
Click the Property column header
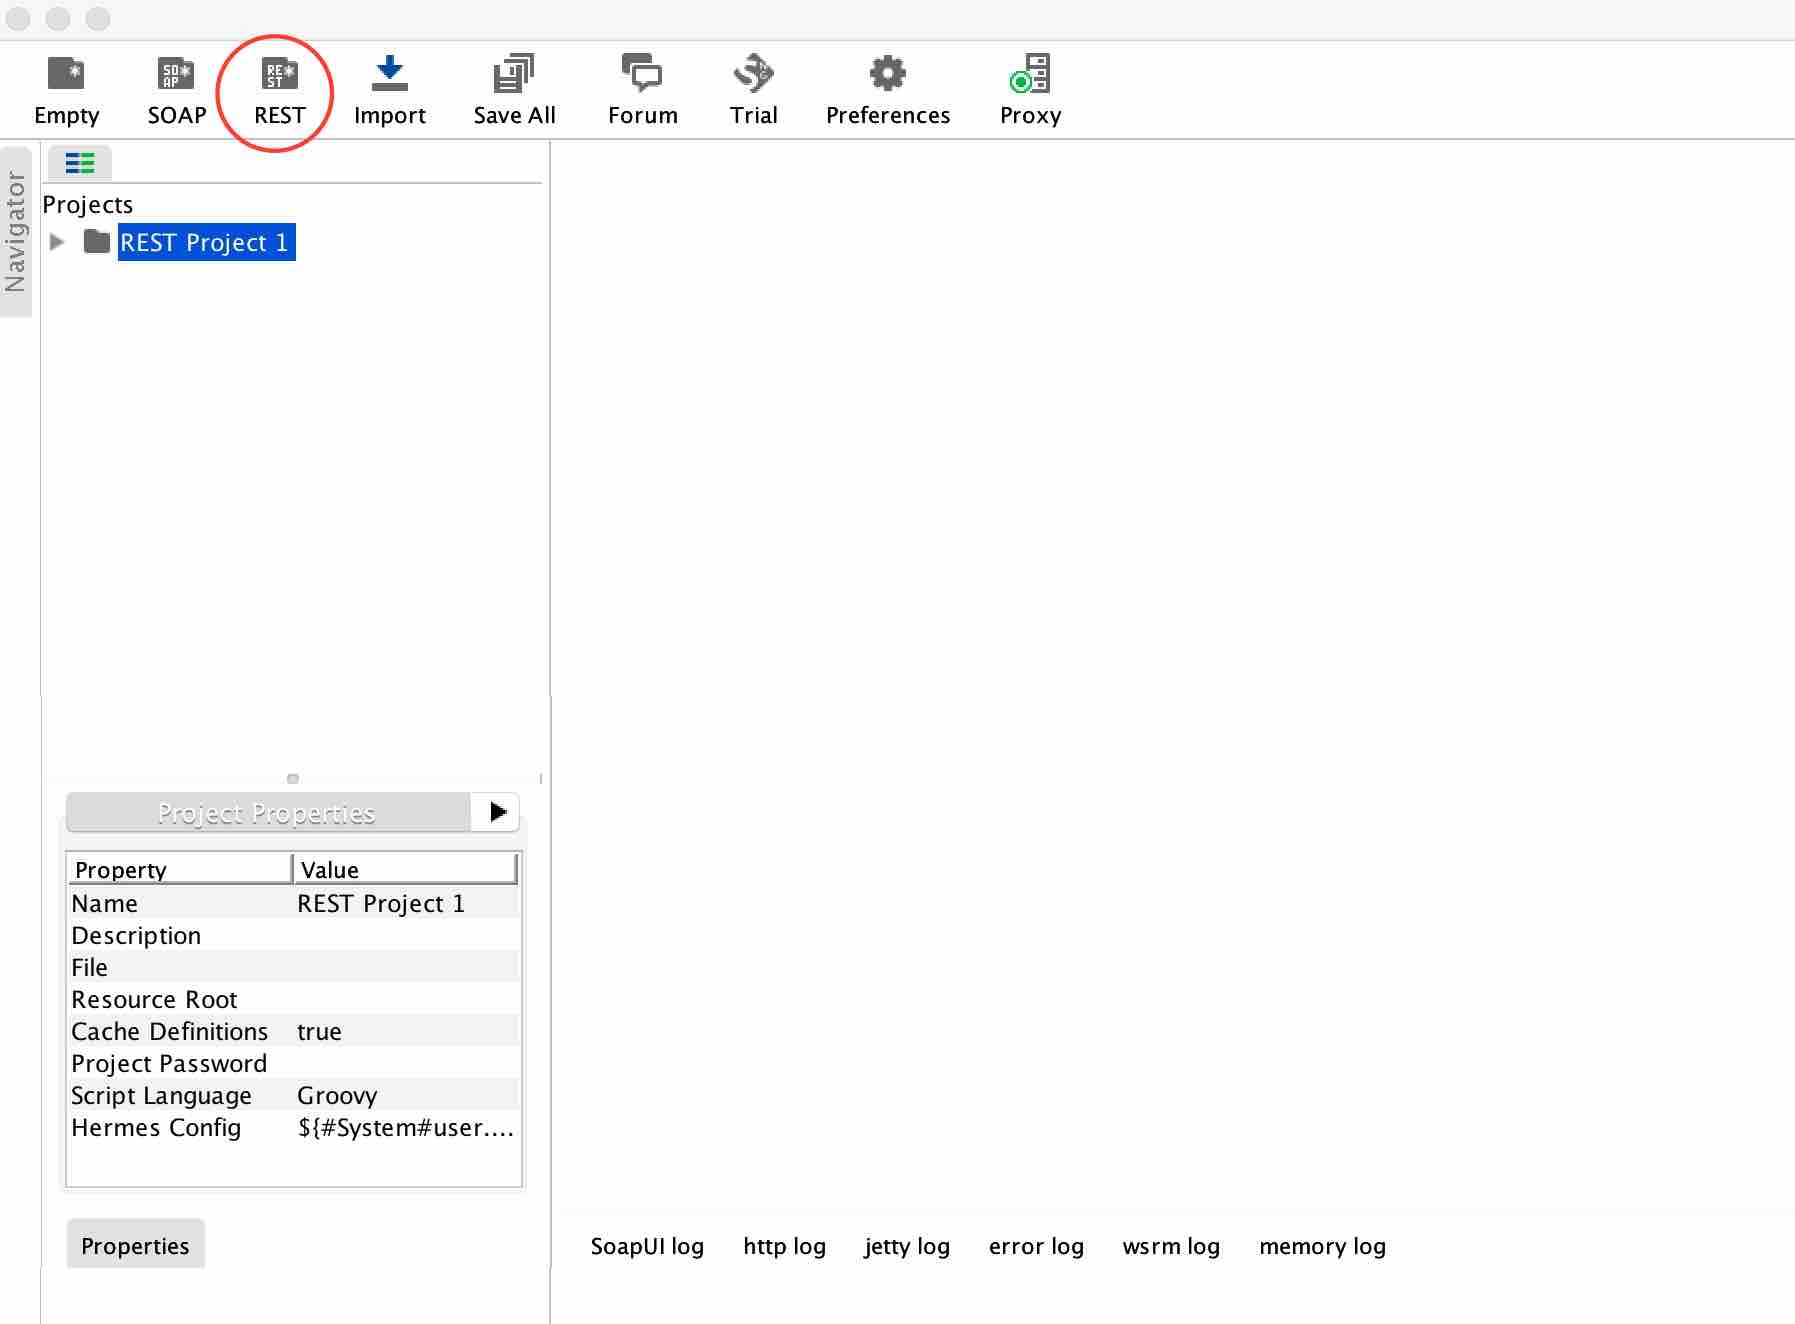(180, 869)
